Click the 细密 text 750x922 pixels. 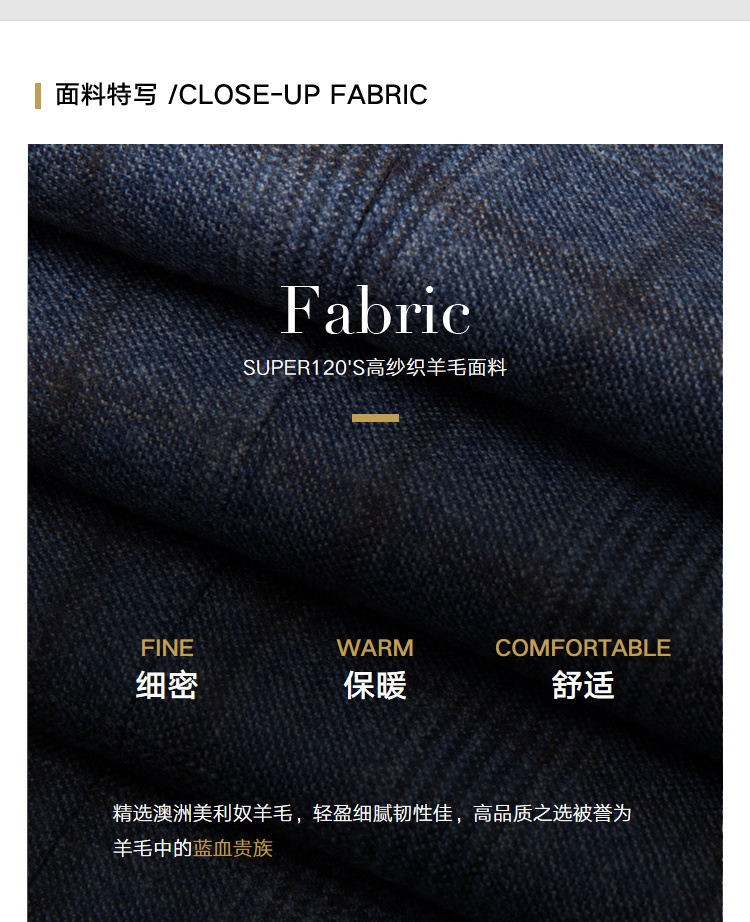coord(167,685)
